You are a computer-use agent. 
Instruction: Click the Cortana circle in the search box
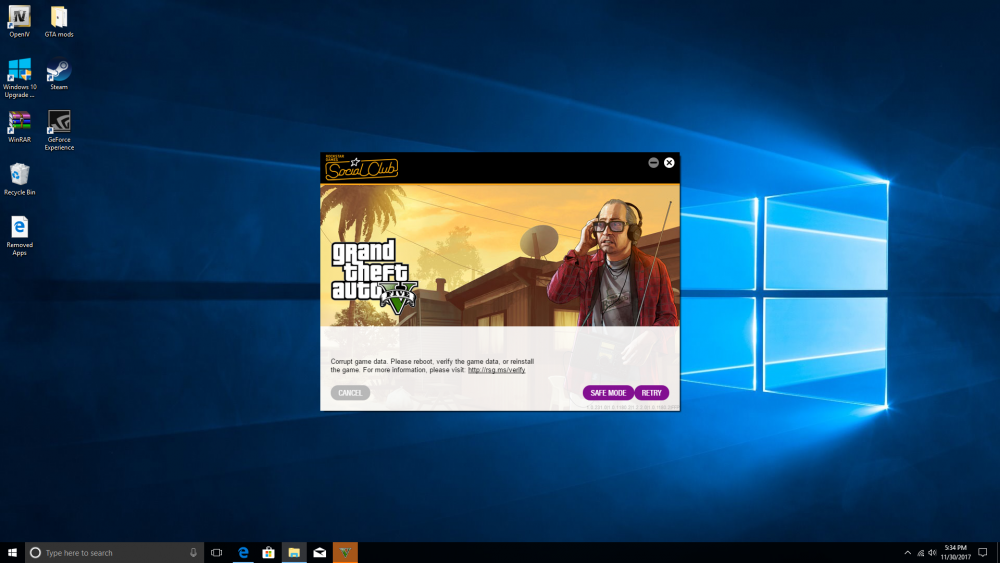click(36, 552)
